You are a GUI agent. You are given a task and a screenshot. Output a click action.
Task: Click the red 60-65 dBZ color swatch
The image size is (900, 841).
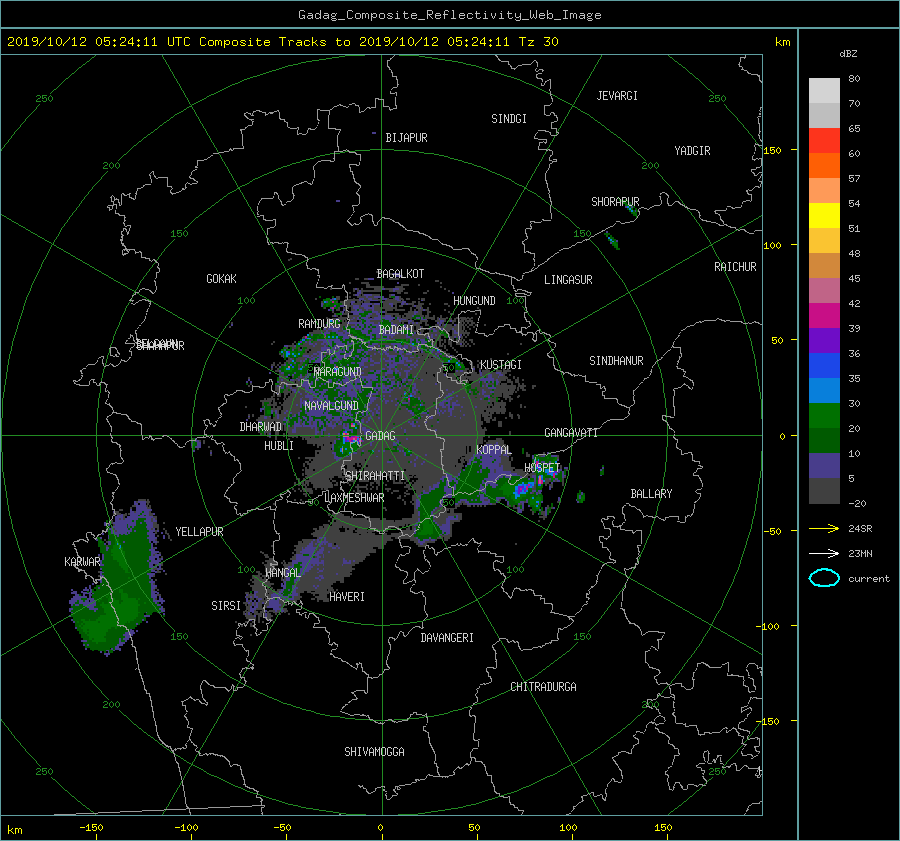tap(824, 140)
